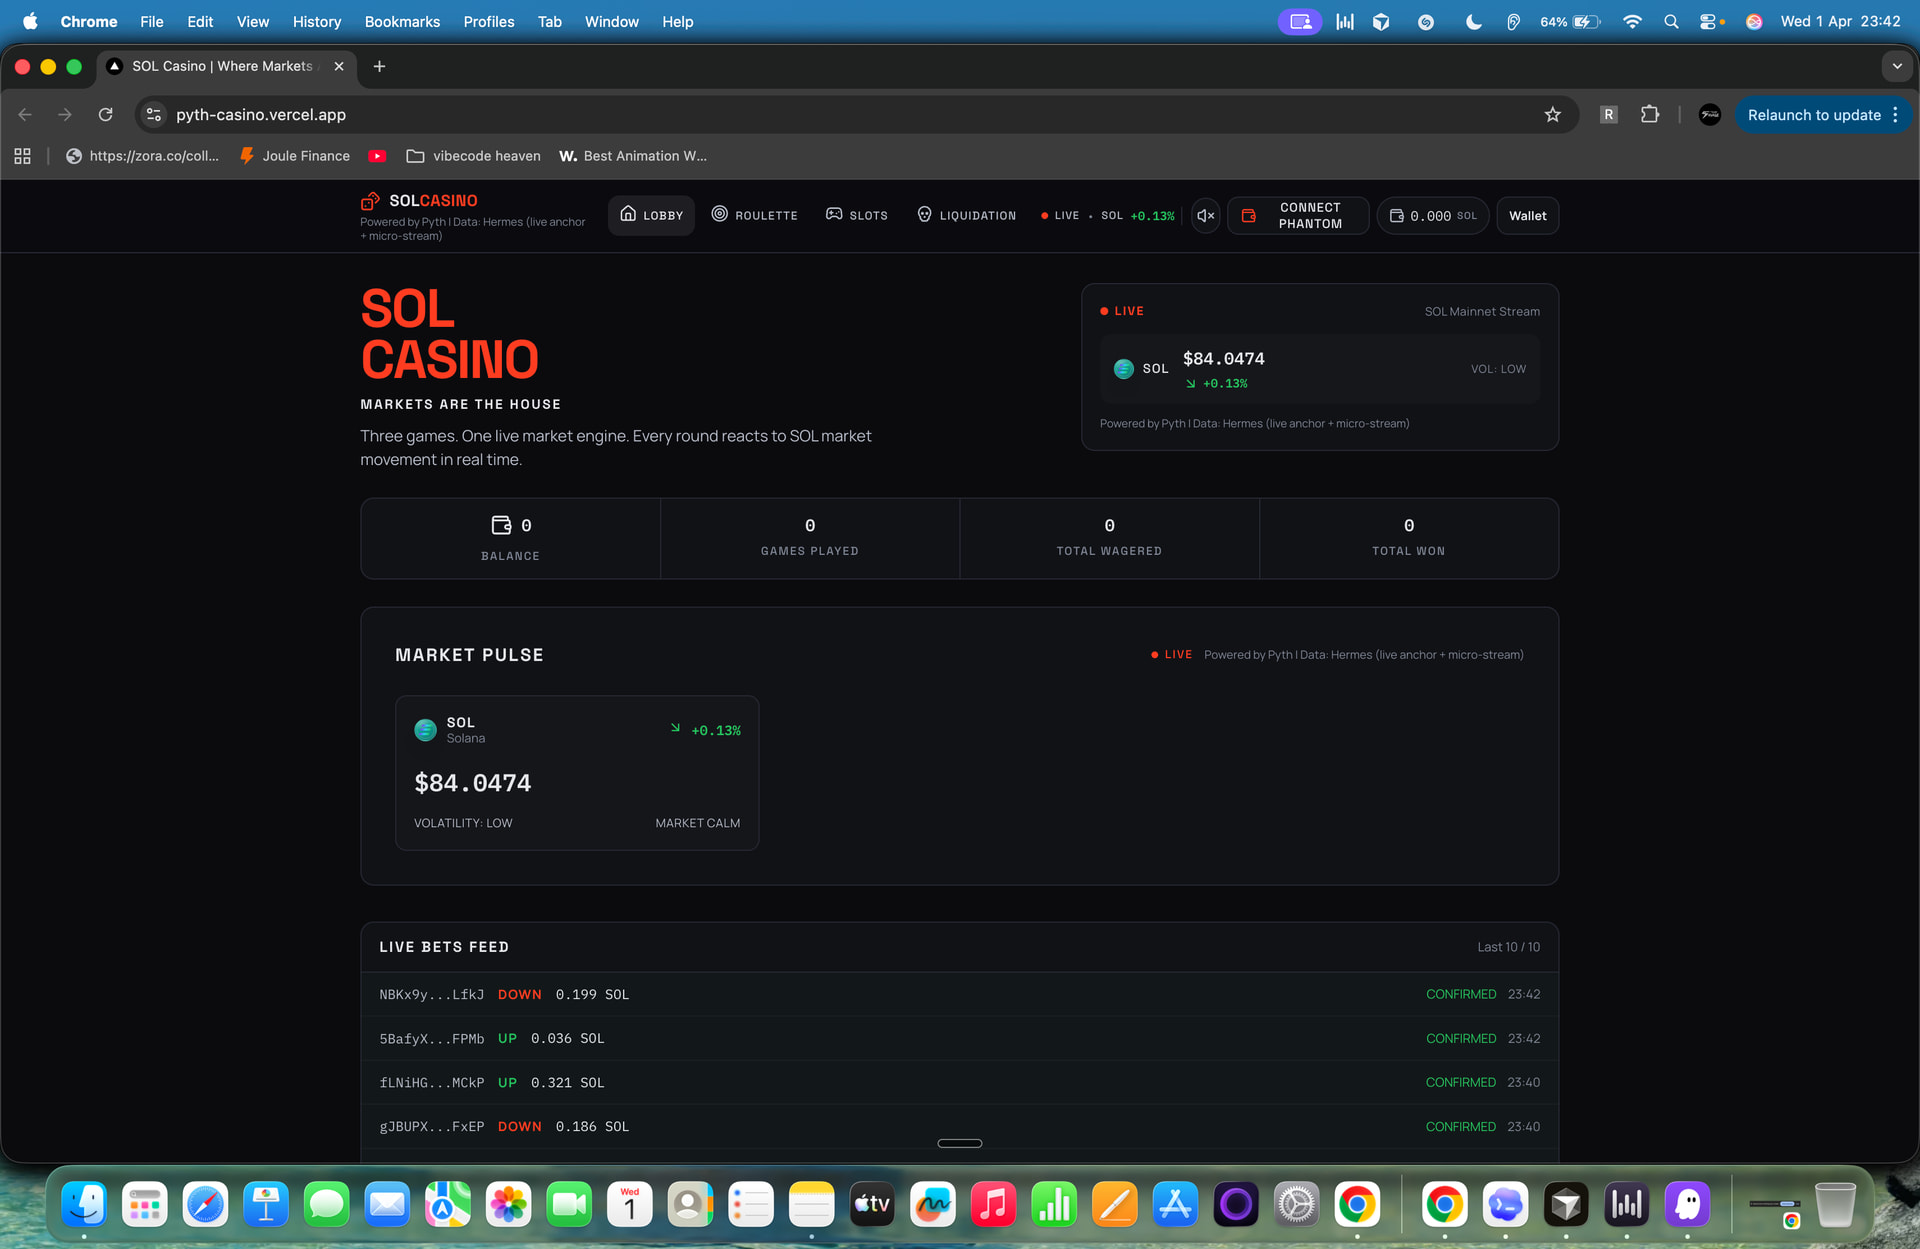This screenshot has width=1920, height=1249.
Task: Reload the page
Action: click(x=105, y=115)
